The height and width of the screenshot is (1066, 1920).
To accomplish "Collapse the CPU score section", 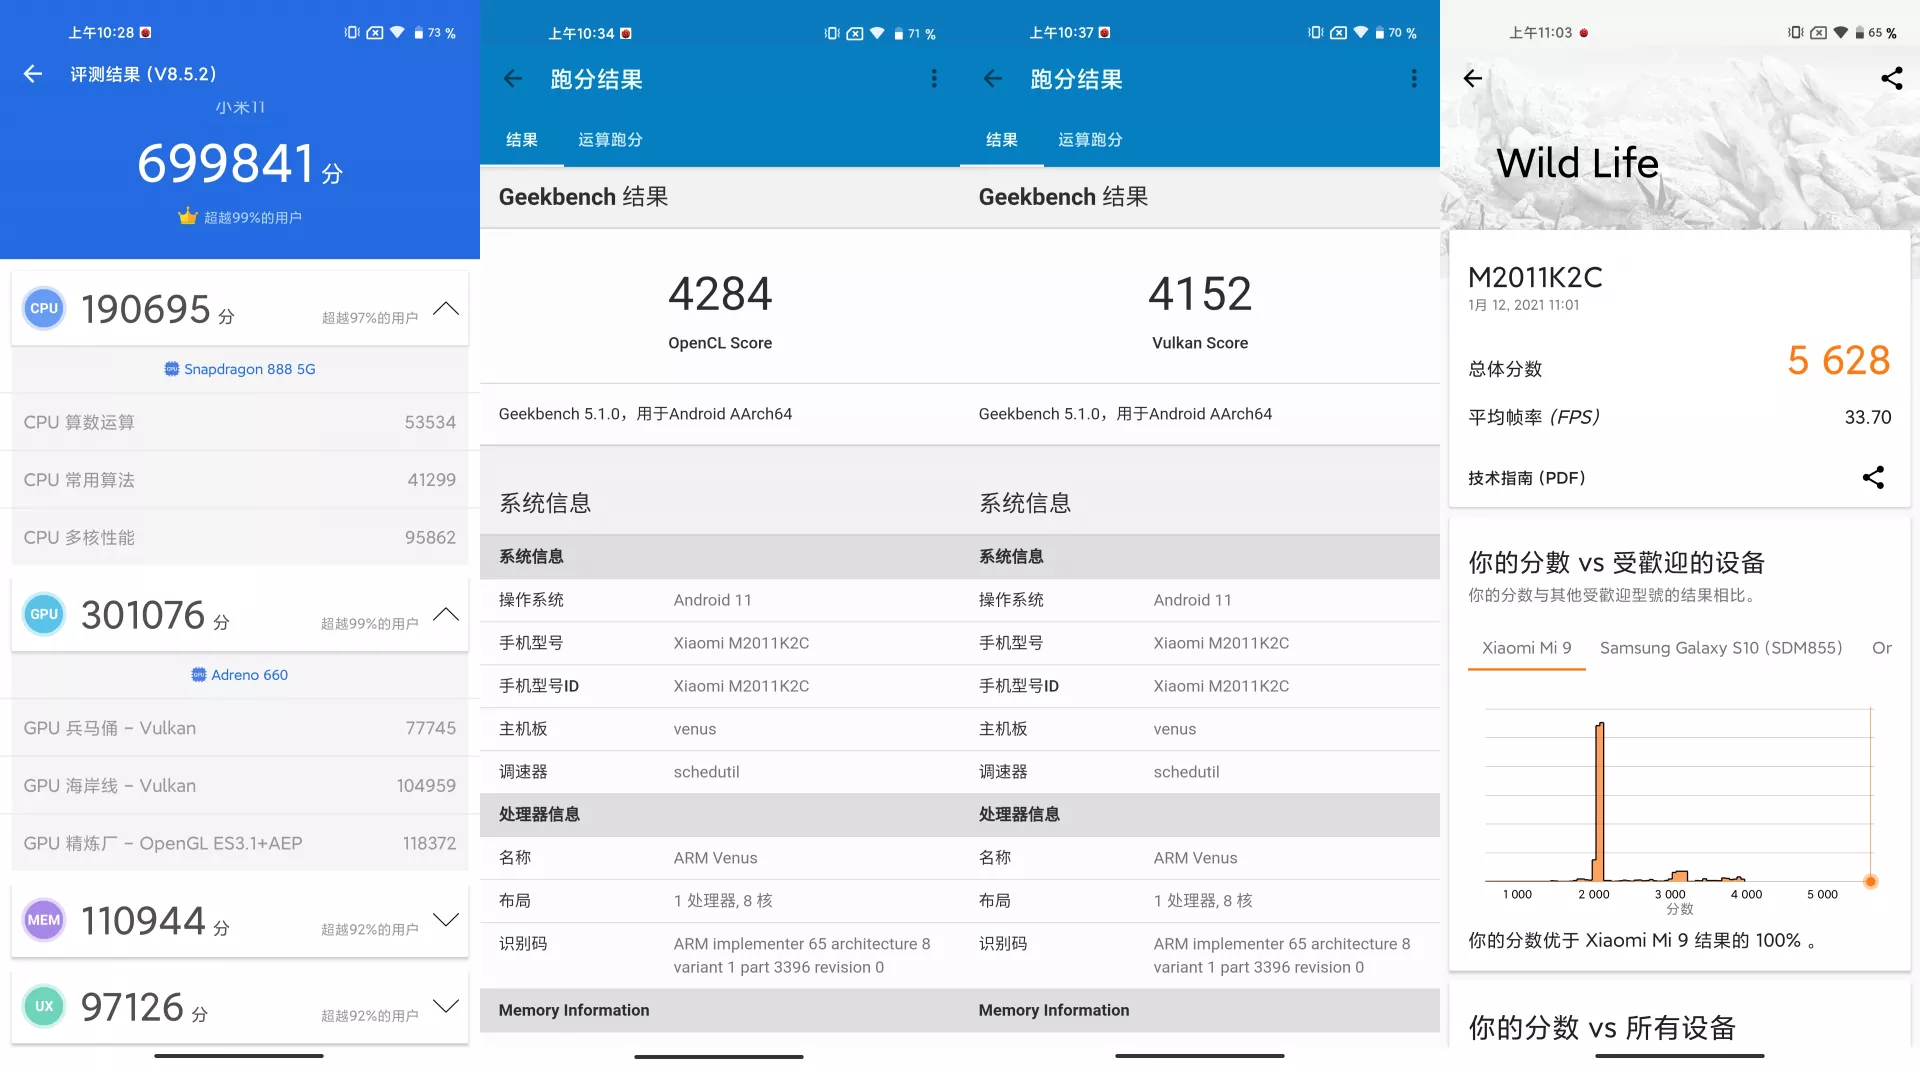I will 446,309.
